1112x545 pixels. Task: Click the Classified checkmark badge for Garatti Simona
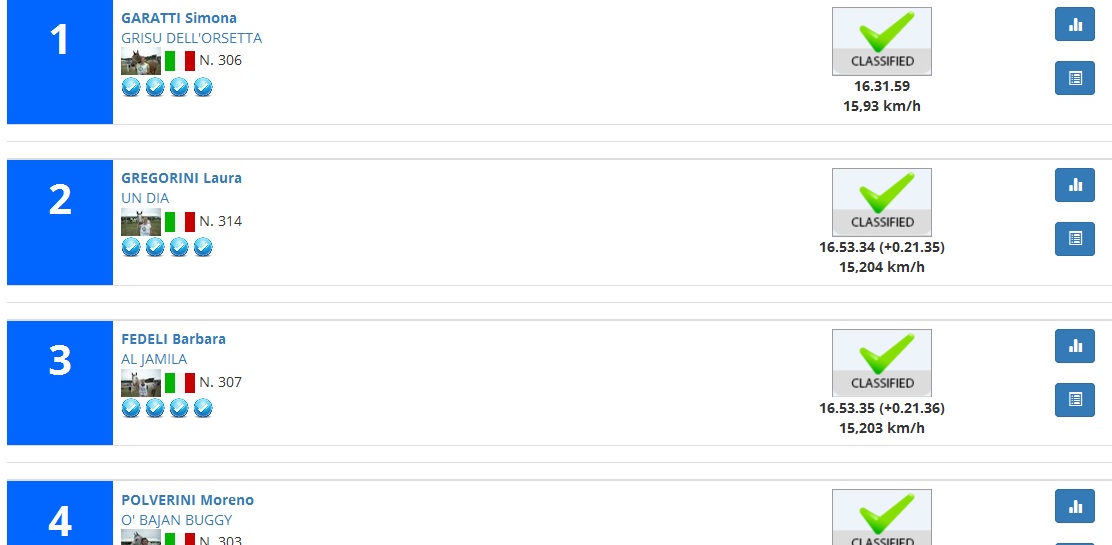tap(881, 41)
